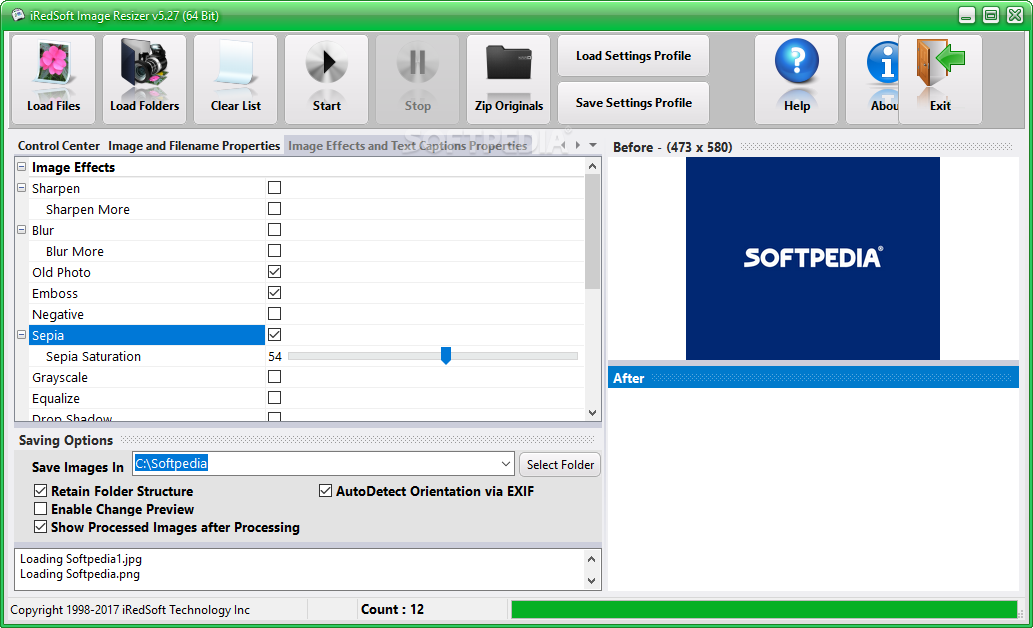Toggle AutoDetect Orientation via EXIF
This screenshot has height=628, width=1033.
click(325, 491)
